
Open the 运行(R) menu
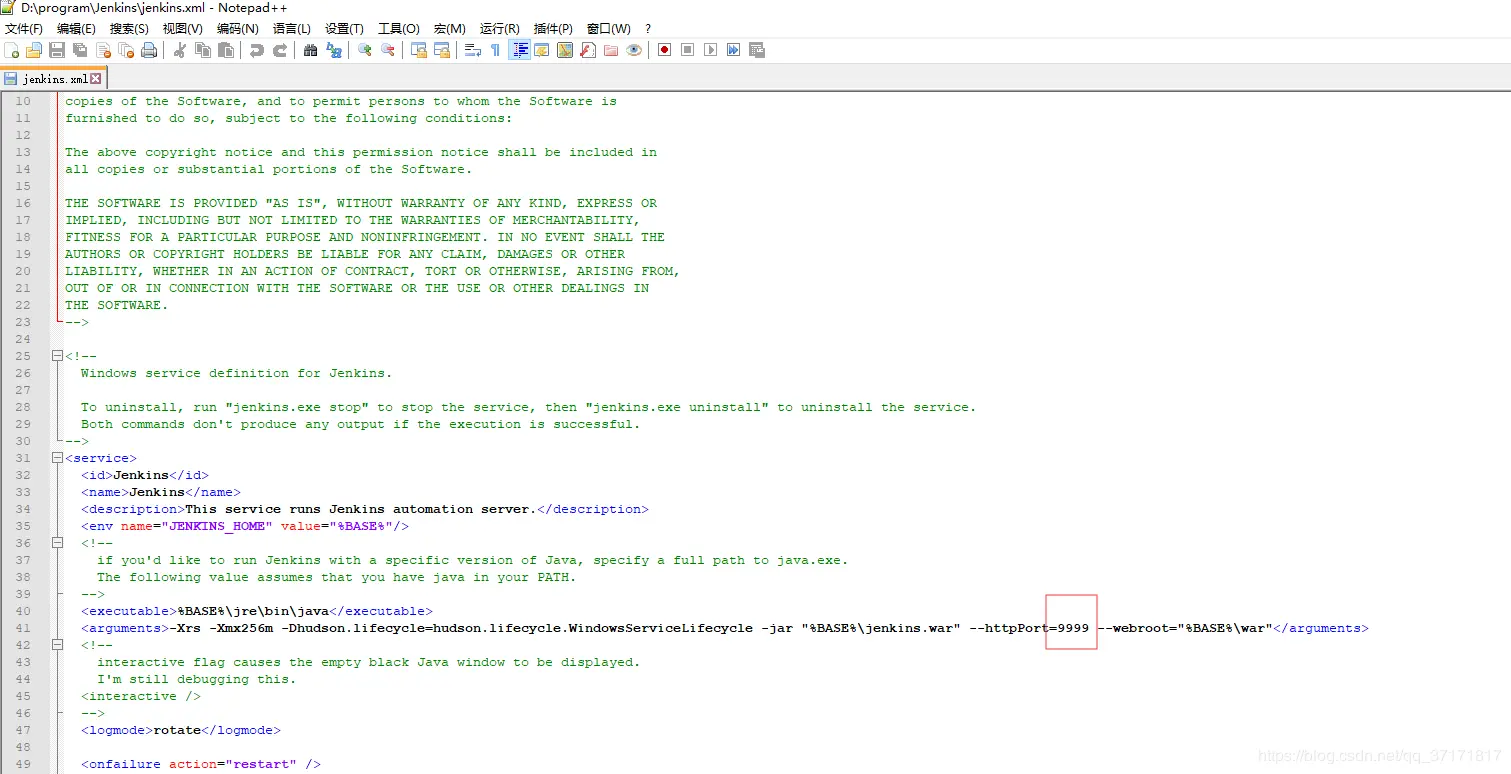click(499, 28)
